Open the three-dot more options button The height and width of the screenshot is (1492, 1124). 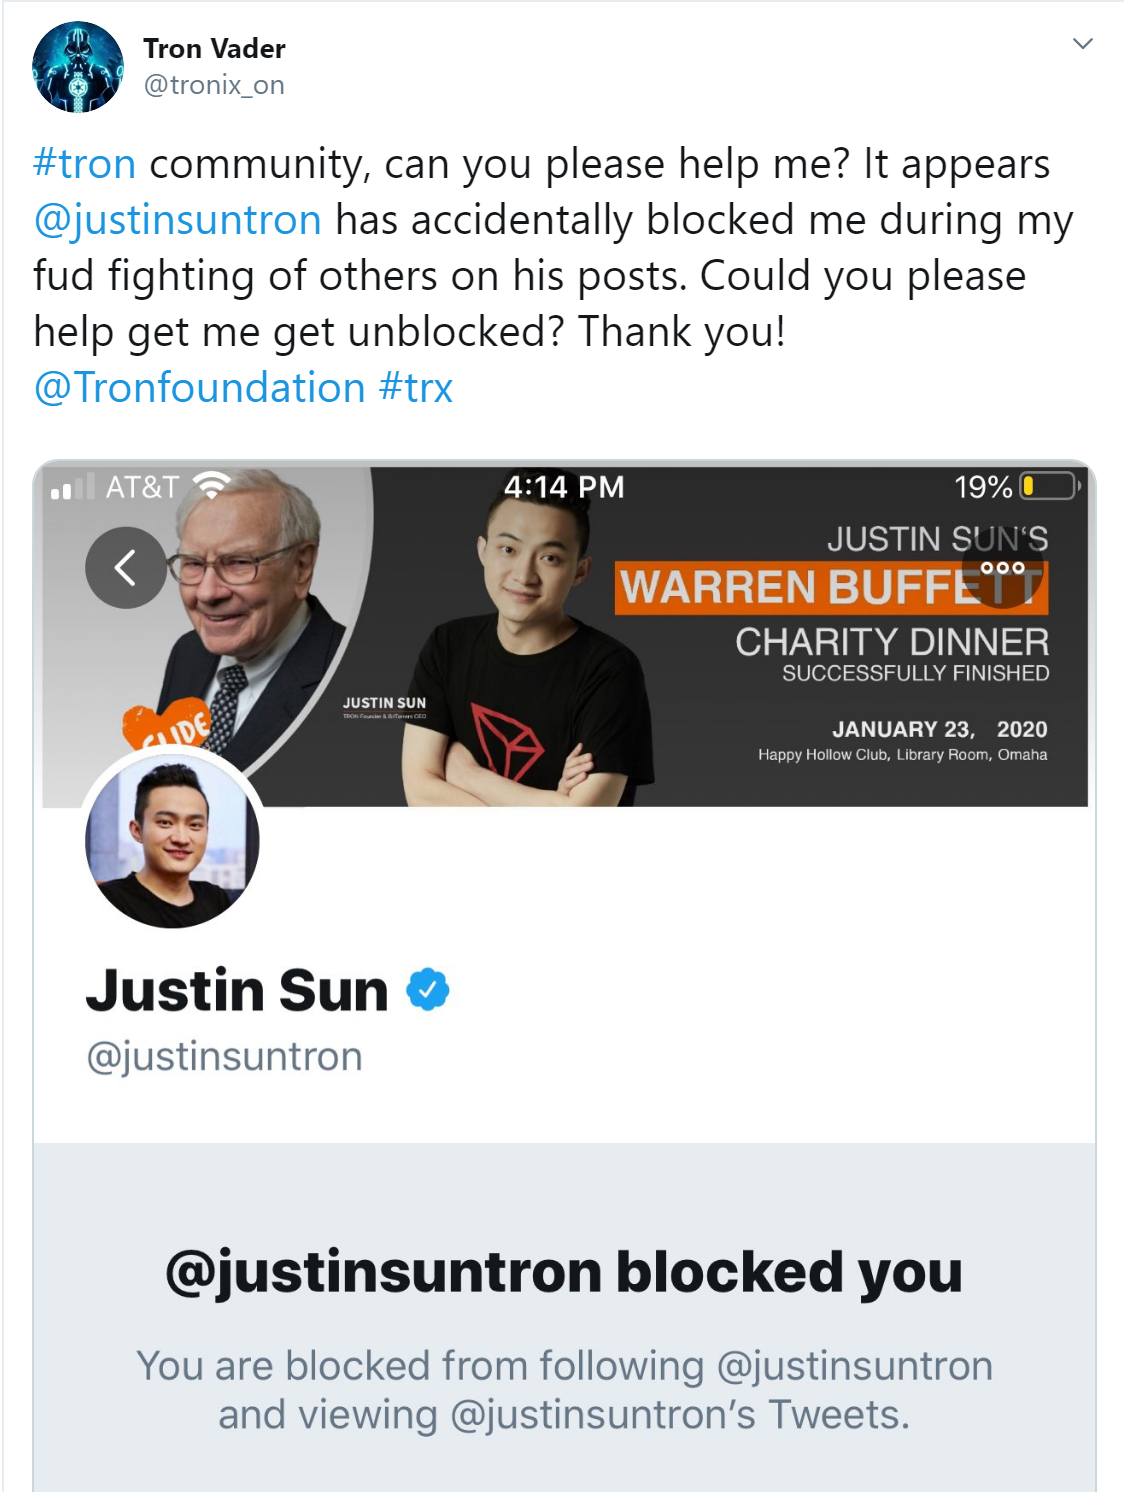coord(1002,568)
